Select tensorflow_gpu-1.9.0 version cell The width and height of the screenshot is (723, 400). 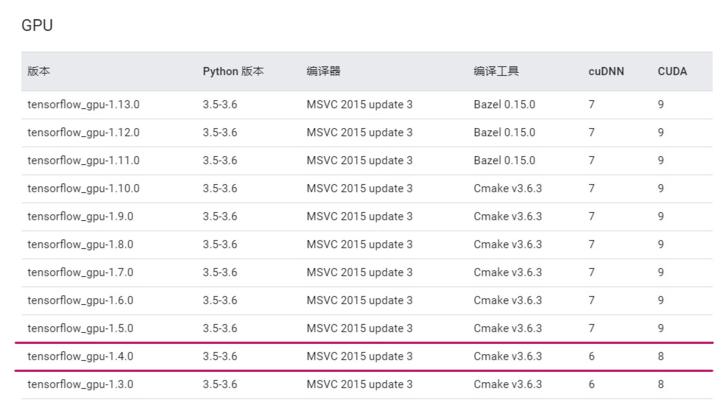[80, 217]
